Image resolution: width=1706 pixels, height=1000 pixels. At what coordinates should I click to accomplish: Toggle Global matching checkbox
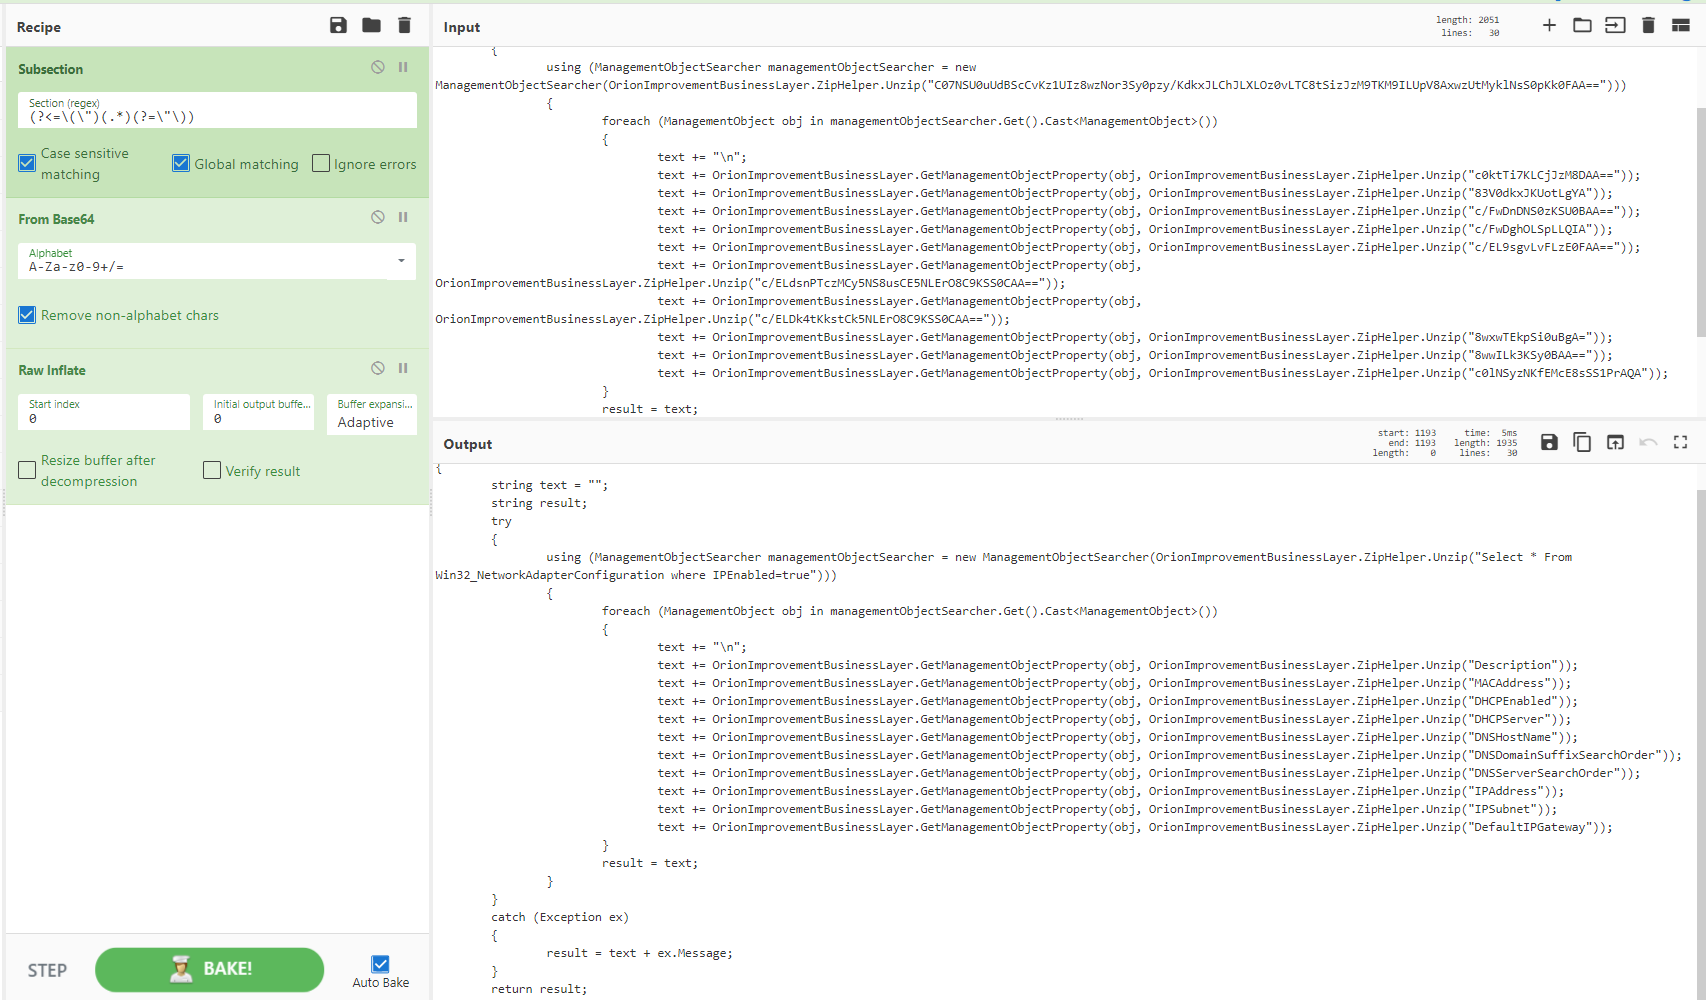pos(181,163)
